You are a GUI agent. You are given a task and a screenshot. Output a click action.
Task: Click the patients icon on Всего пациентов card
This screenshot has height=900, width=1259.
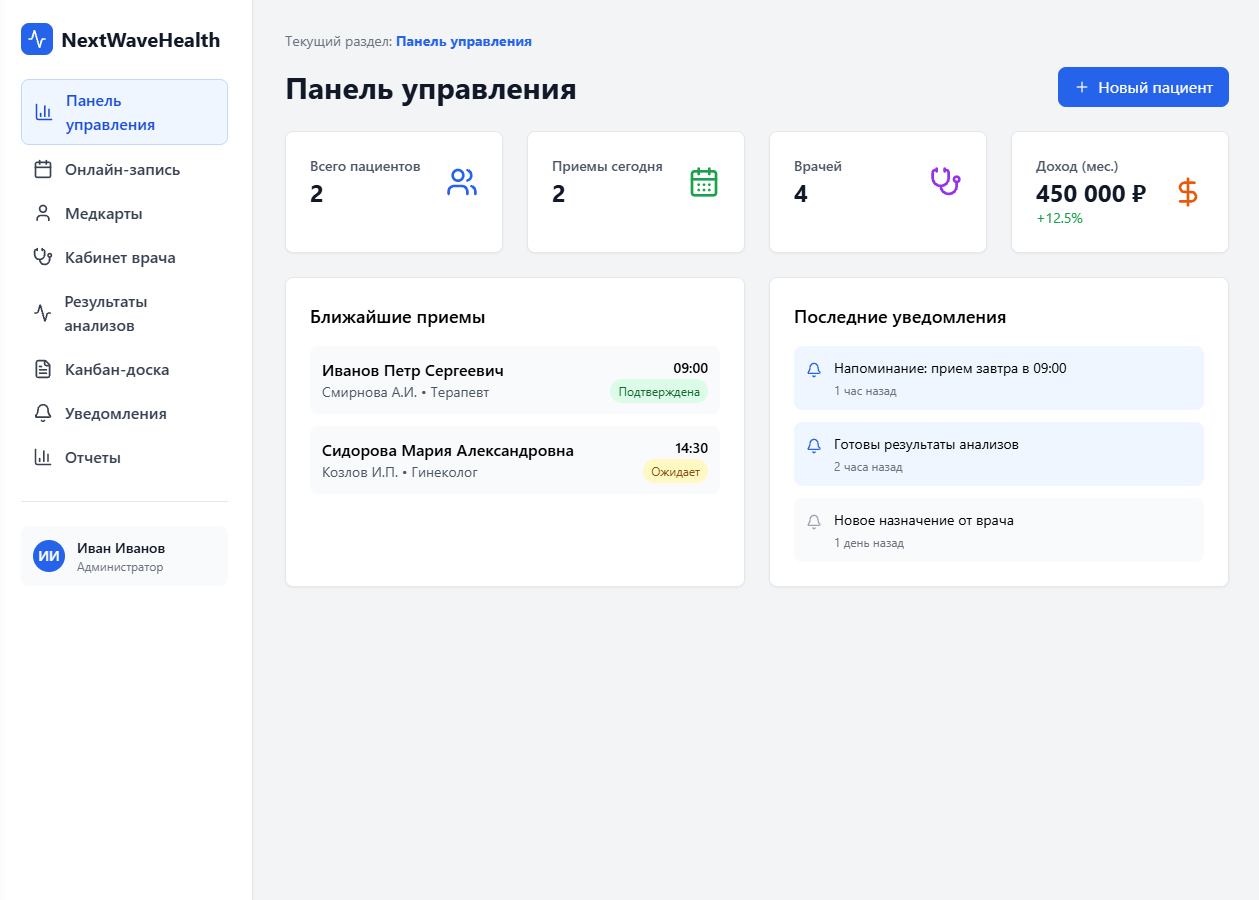click(x=461, y=181)
